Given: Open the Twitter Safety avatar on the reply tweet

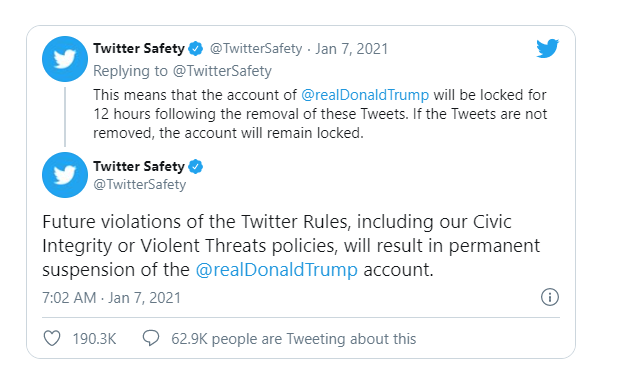Looking at the screenshot, I should point(65,59).
